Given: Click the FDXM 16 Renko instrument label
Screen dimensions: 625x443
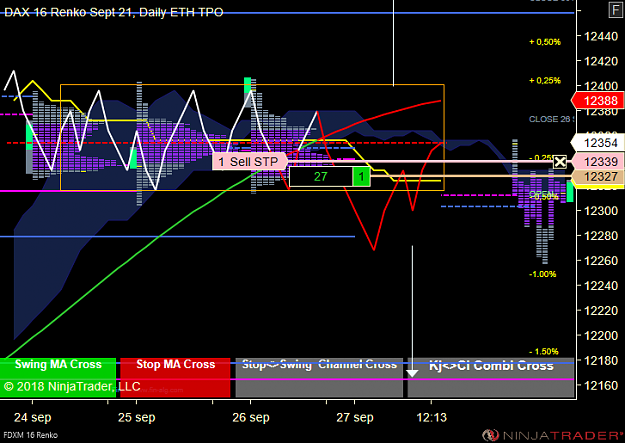Looking at the screenshot, I should click(x=31, y=435).
